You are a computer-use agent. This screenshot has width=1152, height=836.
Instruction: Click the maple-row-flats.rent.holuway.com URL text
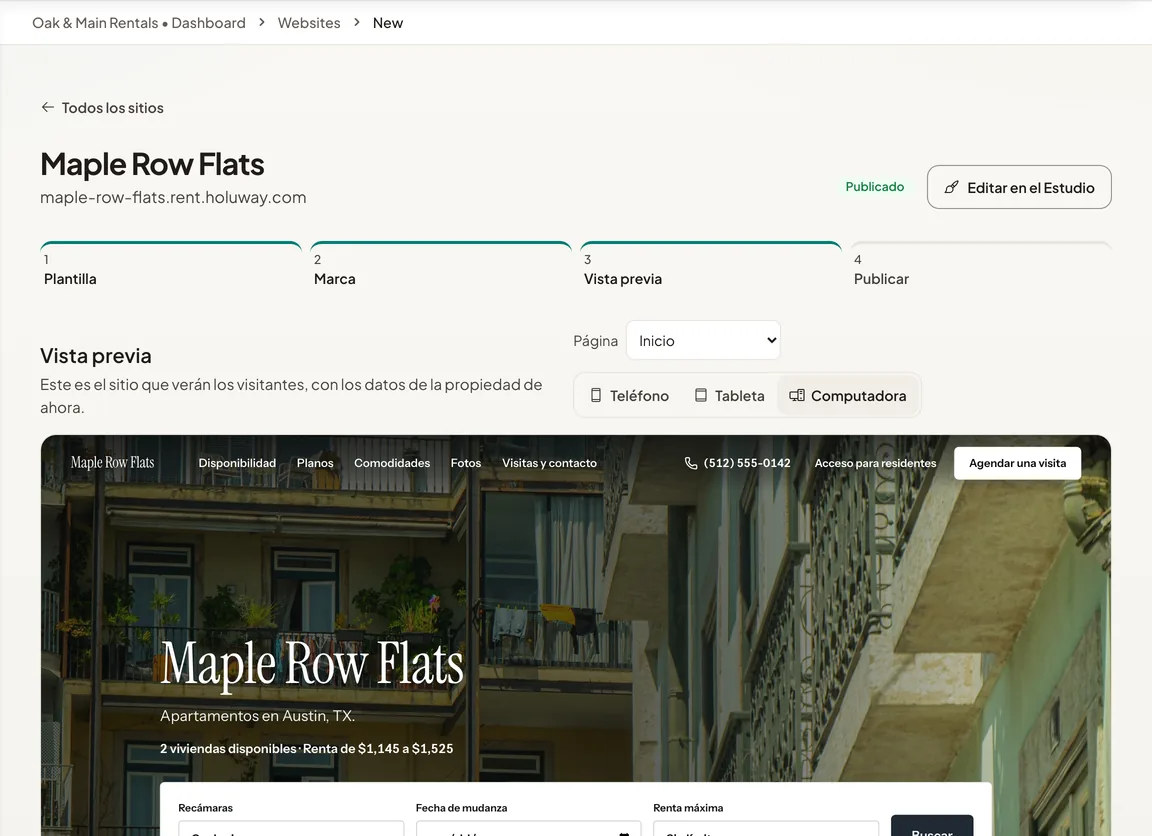(173, 198)
